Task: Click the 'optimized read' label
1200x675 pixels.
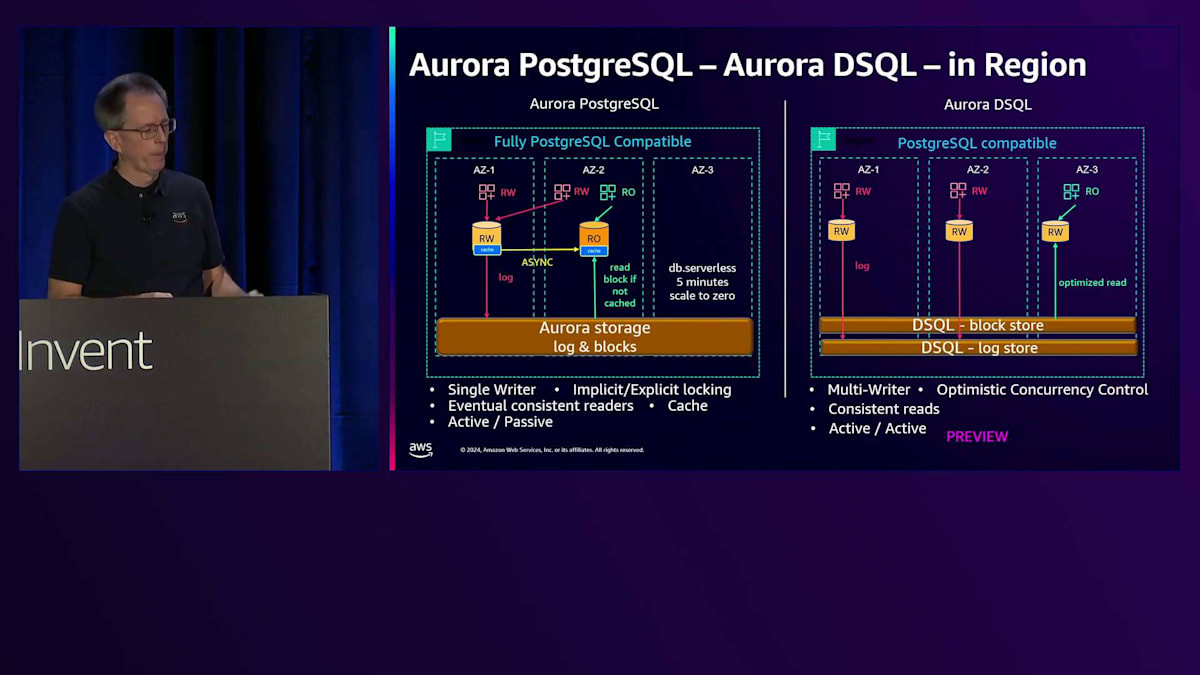Action: coord(1092,282)
